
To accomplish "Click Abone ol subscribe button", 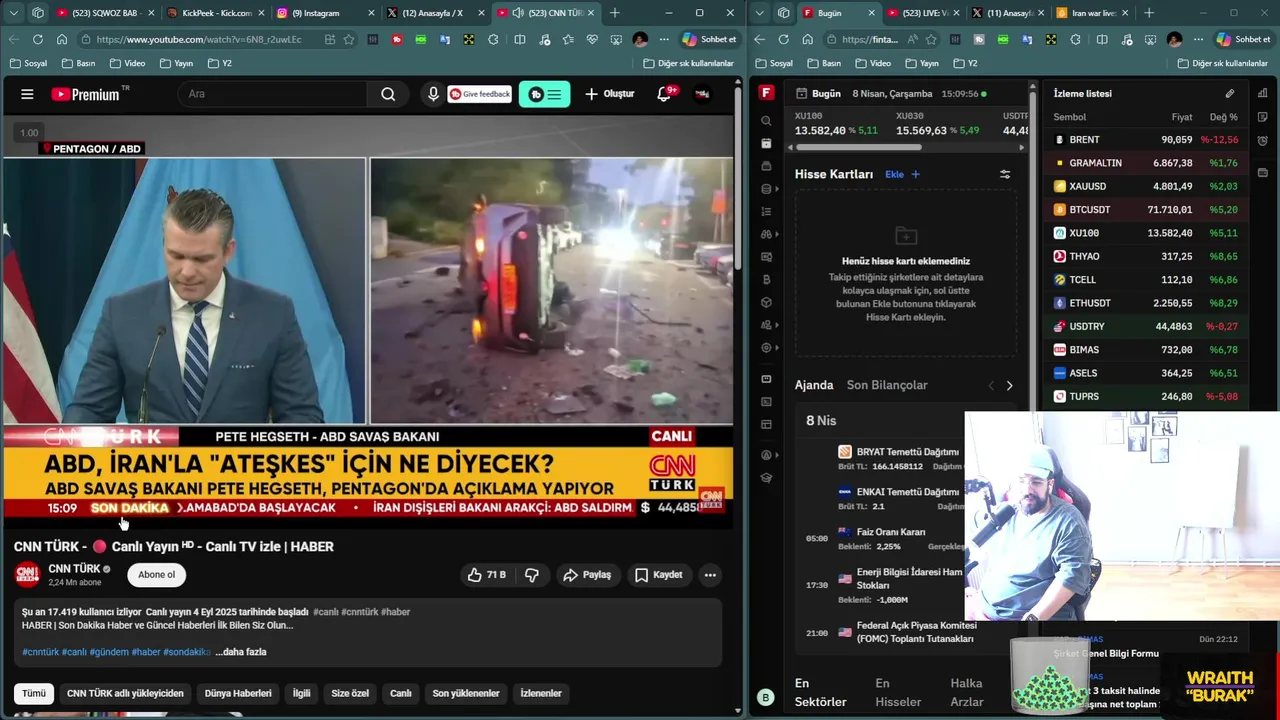I will coord(156,575).
